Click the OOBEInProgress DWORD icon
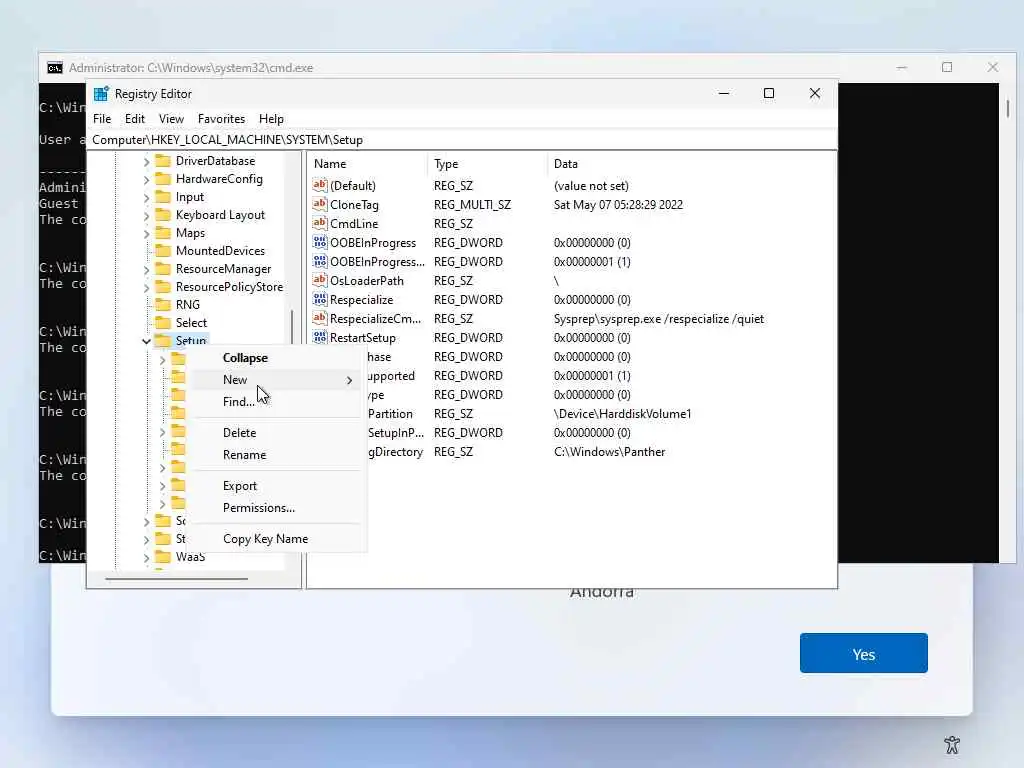The height and width of the screenshot is (768, 1024). point(319,242)
